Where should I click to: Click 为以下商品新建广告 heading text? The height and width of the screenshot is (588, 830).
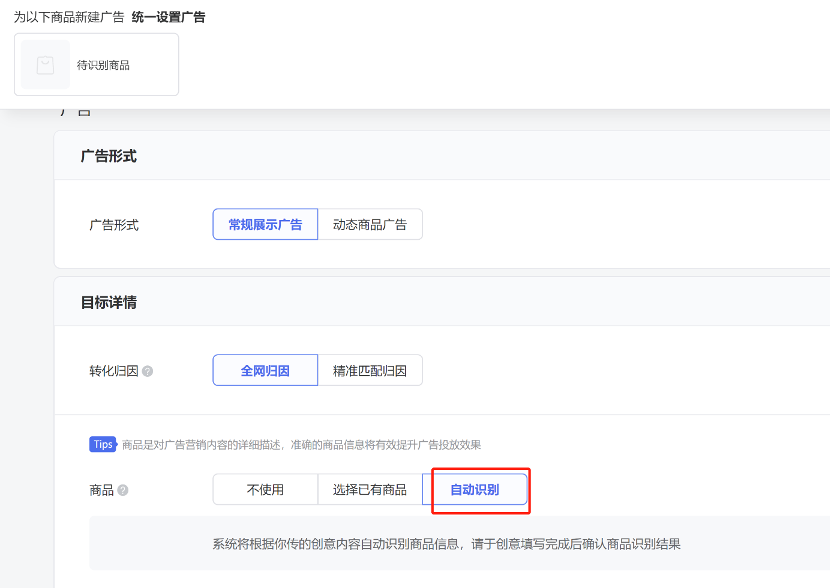click(69, 17)
